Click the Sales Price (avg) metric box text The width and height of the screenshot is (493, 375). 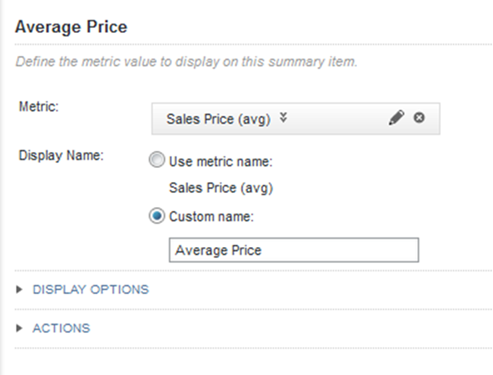point(218,119)
